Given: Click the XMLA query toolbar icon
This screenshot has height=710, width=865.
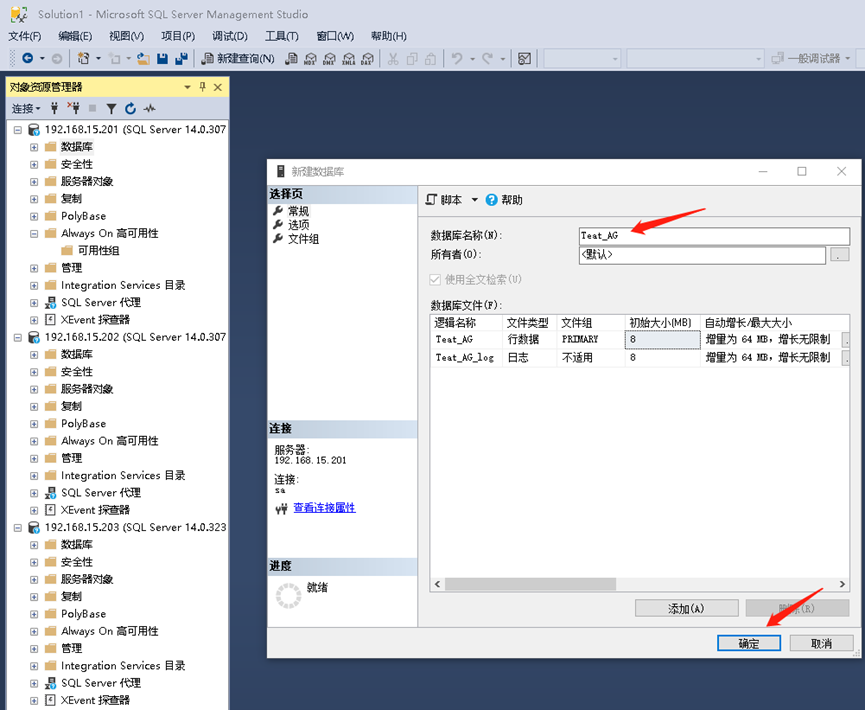Looking at the screenshot, I should (x=348, y=58).
